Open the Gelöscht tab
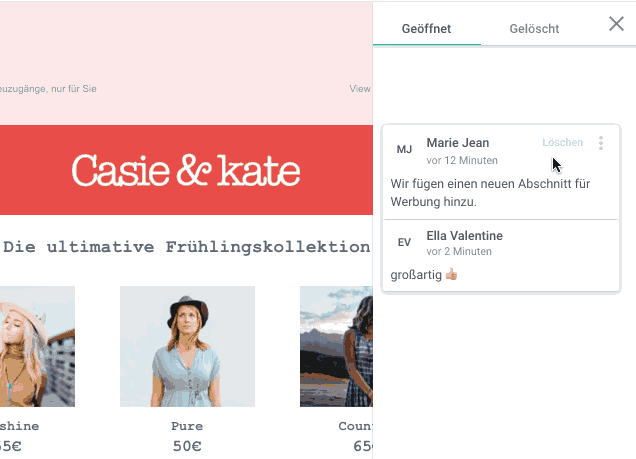636x459 pixels. [534, 29]
